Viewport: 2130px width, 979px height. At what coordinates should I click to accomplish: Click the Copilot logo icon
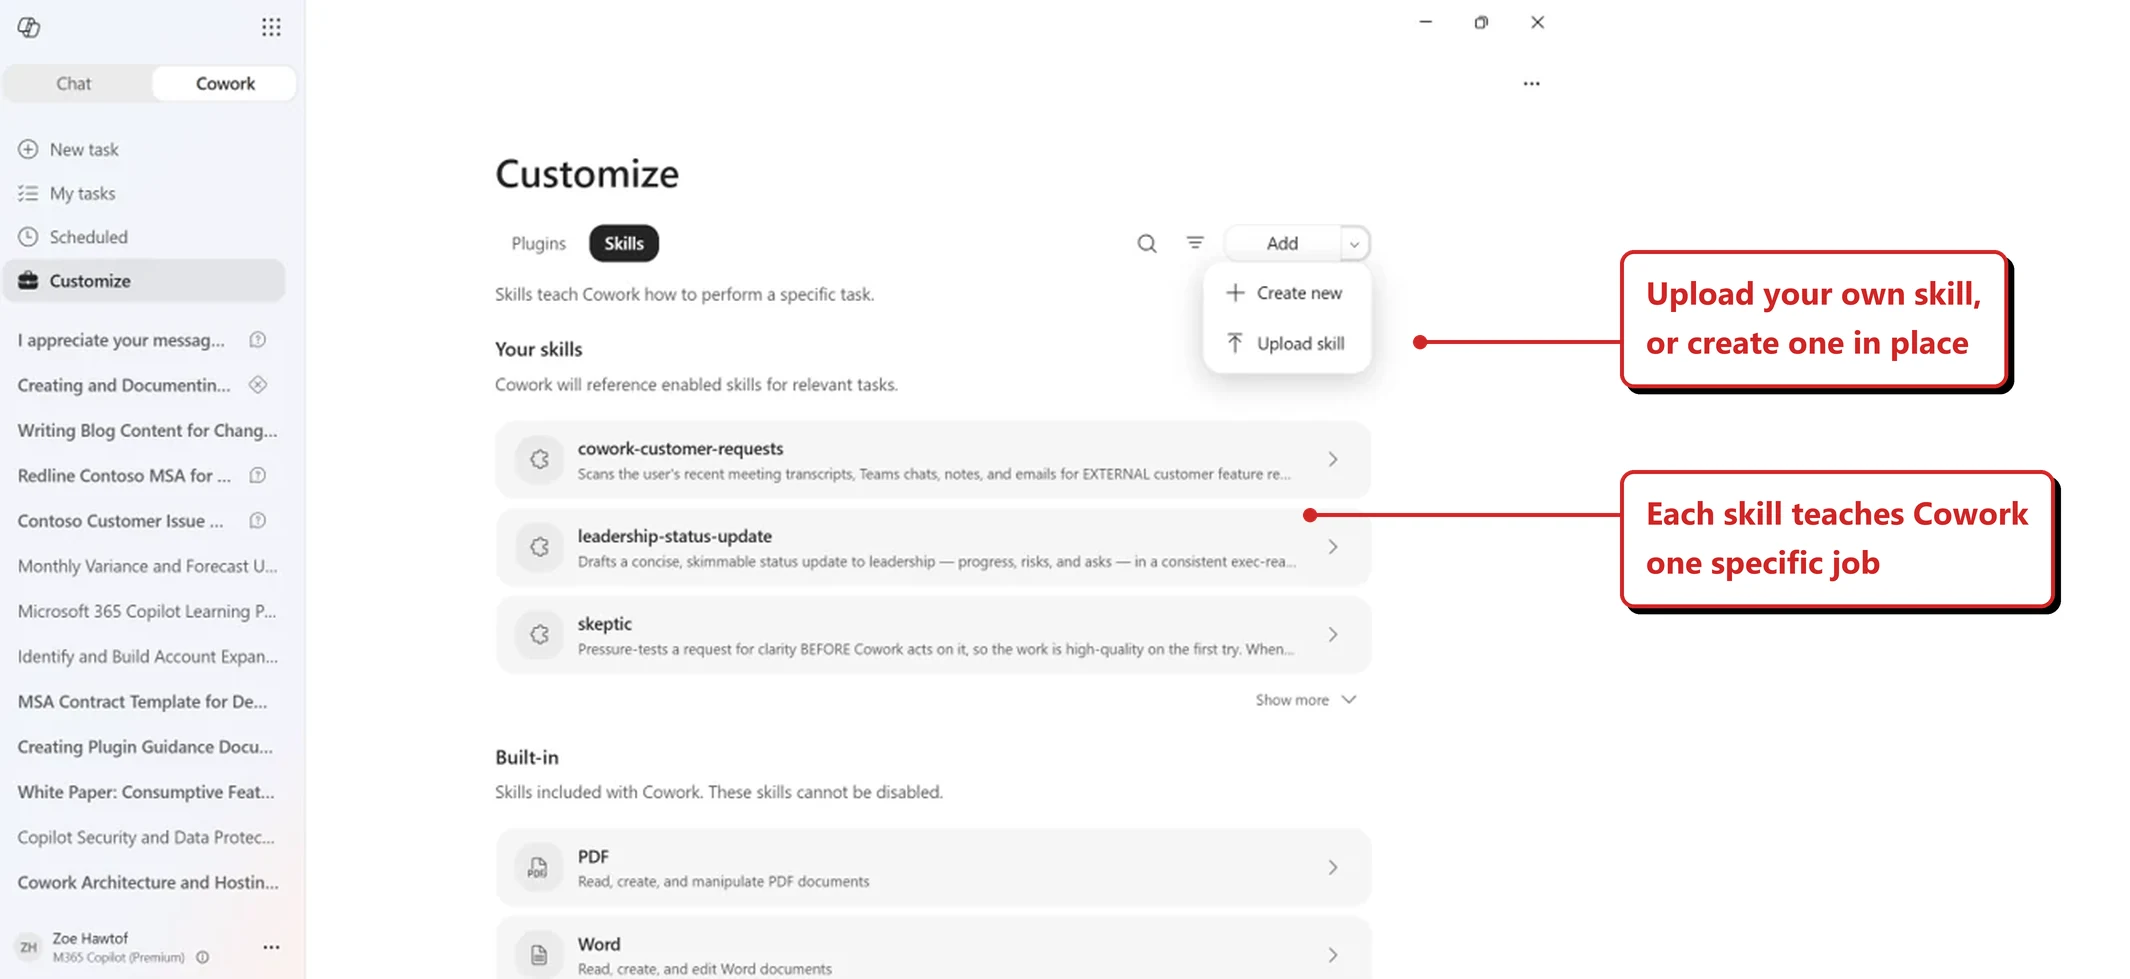click(29, 27)
